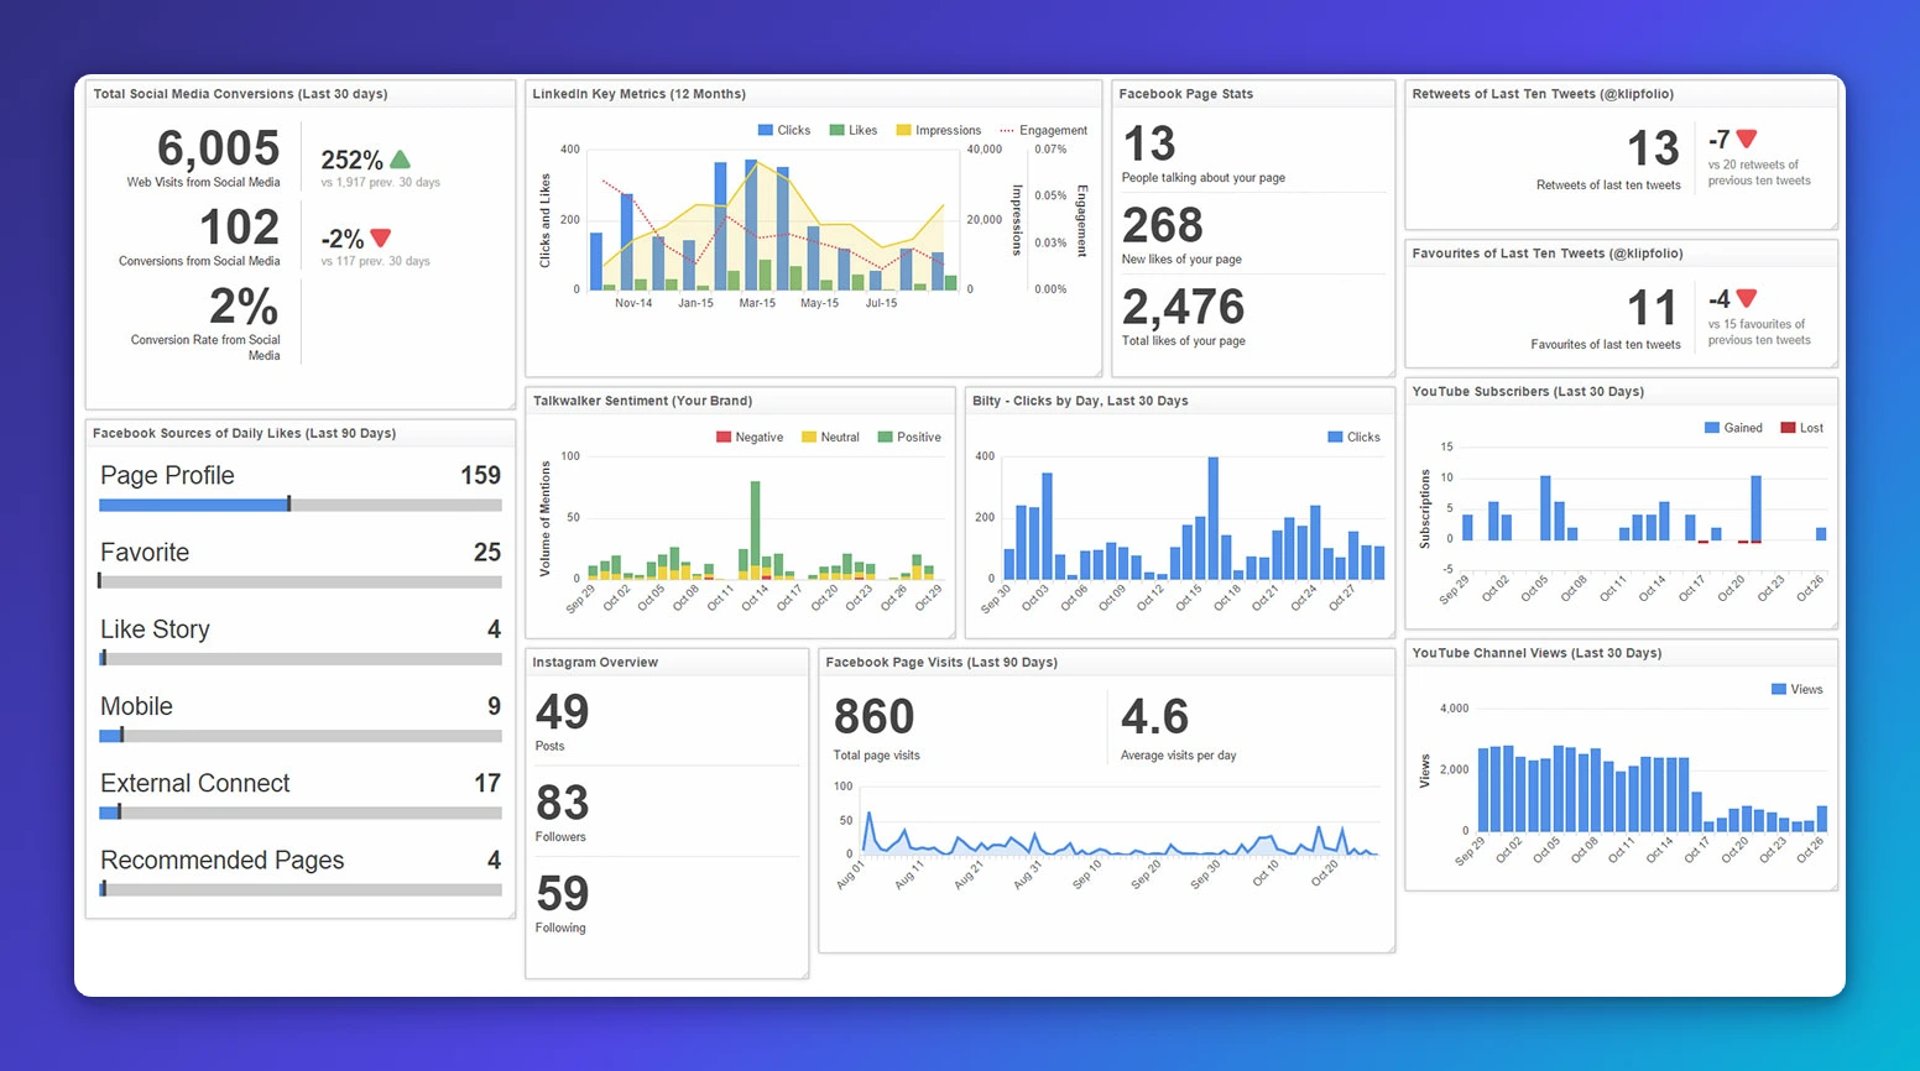Open Favourites of Last Ten Tweets title
Screen dimensions: 1920x1071
pyautogui.click(x=1547, y=254)
